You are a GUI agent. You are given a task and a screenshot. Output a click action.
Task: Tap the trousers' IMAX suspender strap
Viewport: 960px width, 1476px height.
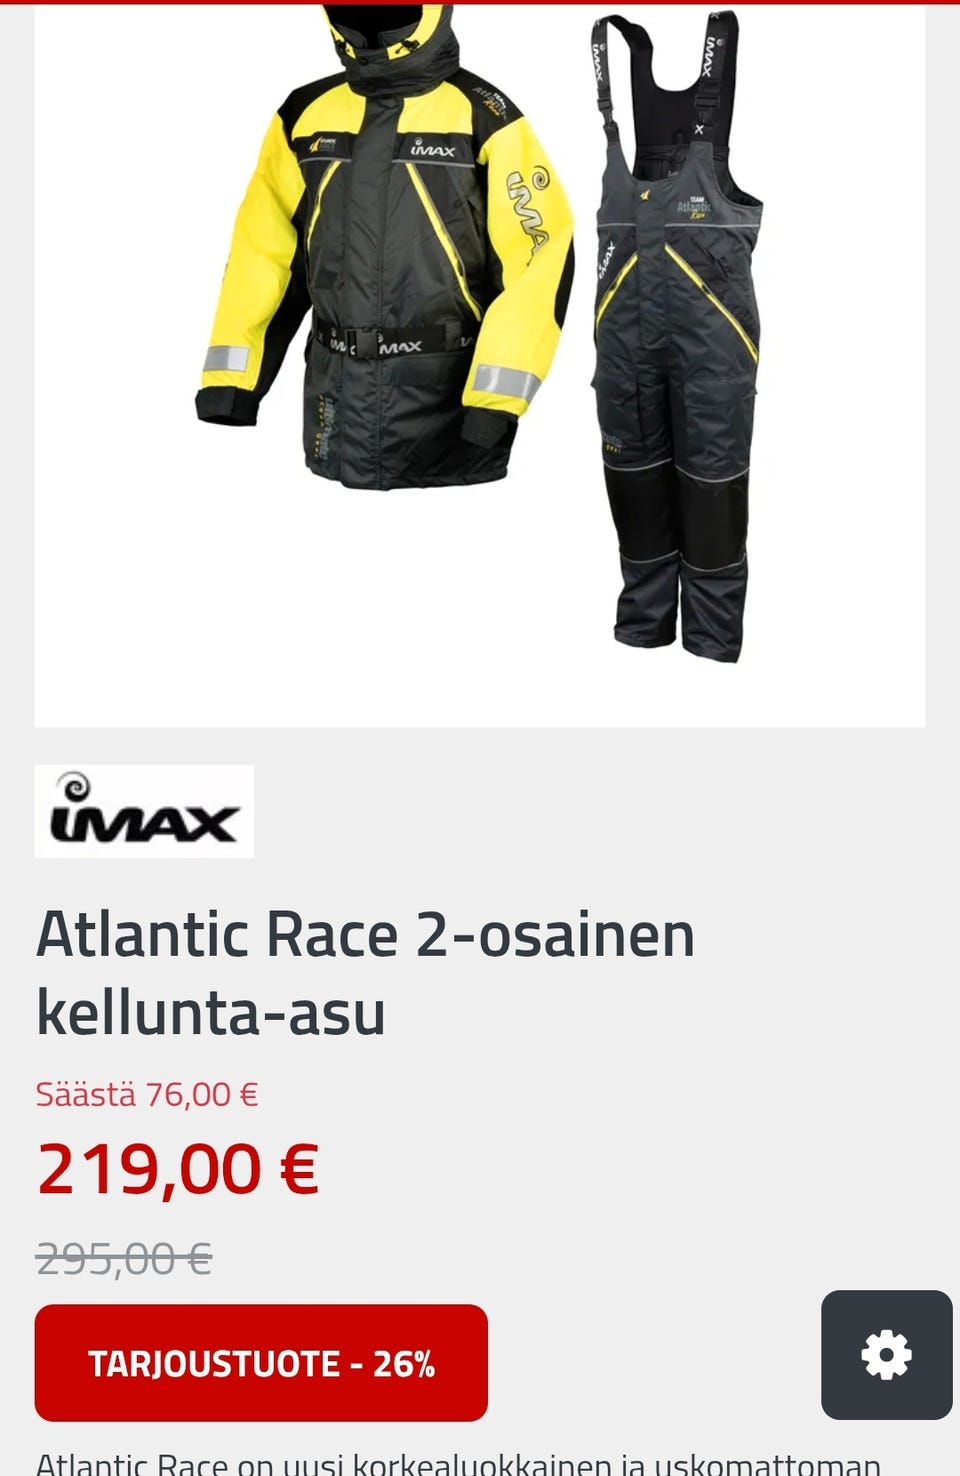(605, 70)
